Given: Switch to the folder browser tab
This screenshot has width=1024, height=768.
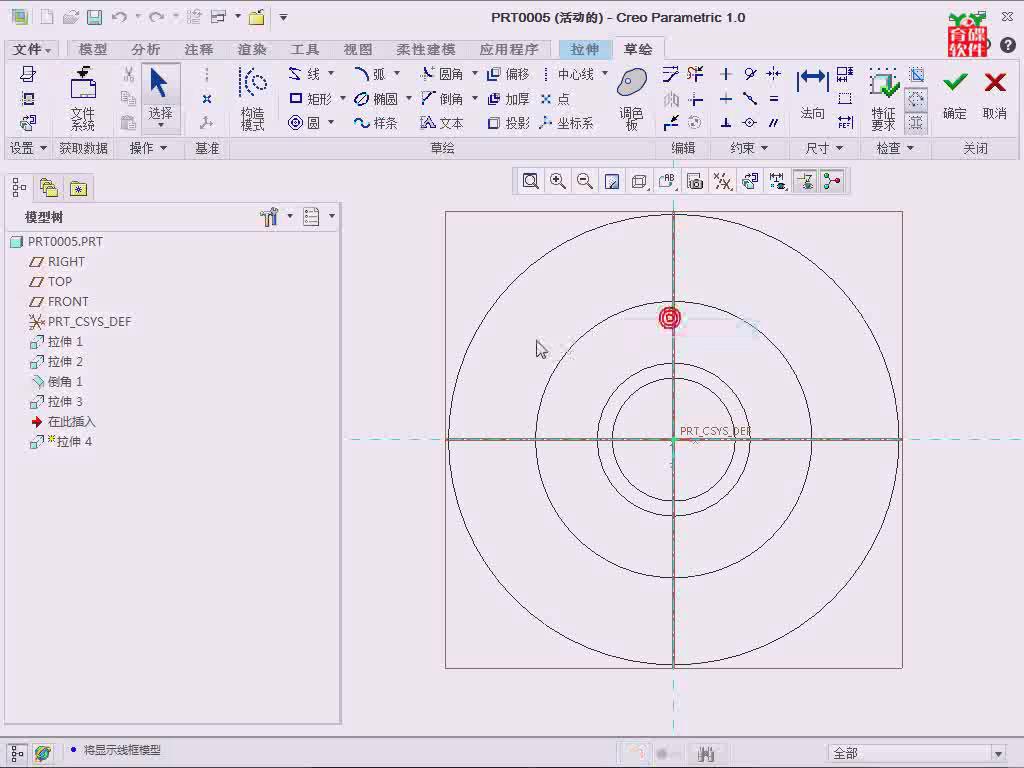Looking at the screenshot, I should click(x=49, y=189).
